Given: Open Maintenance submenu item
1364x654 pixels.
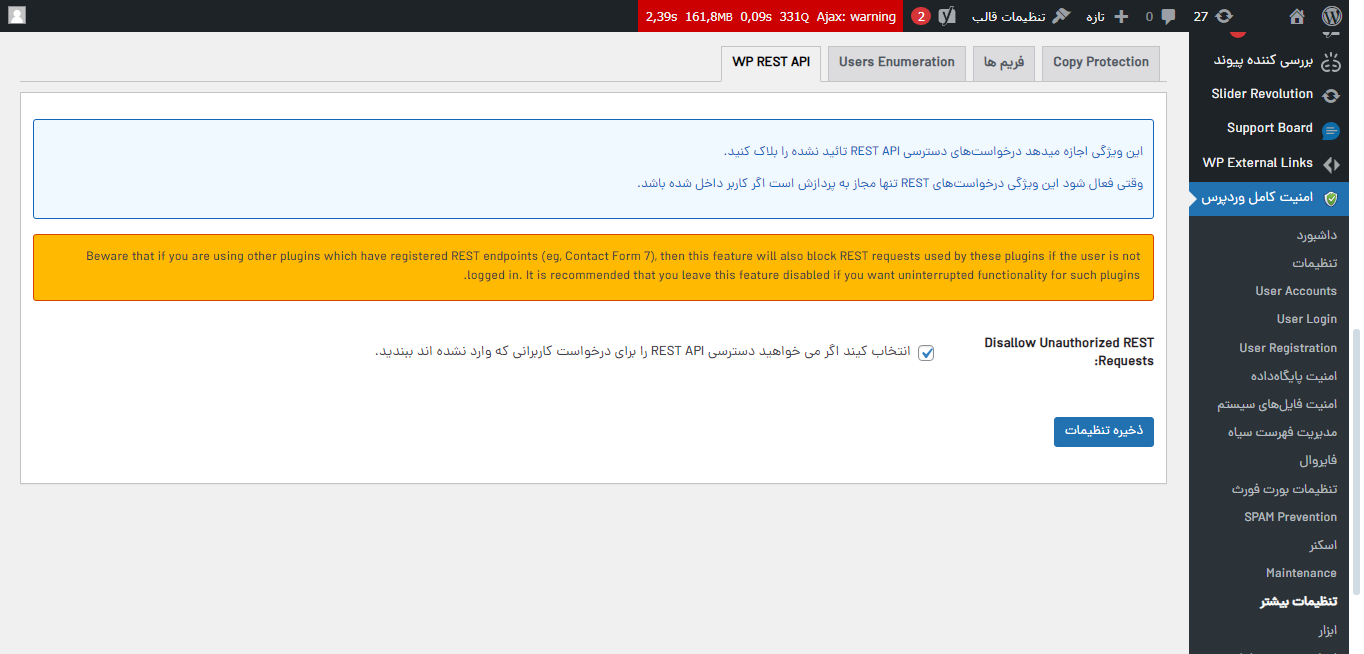Looking at the screenshot, I should (1301, 573).
